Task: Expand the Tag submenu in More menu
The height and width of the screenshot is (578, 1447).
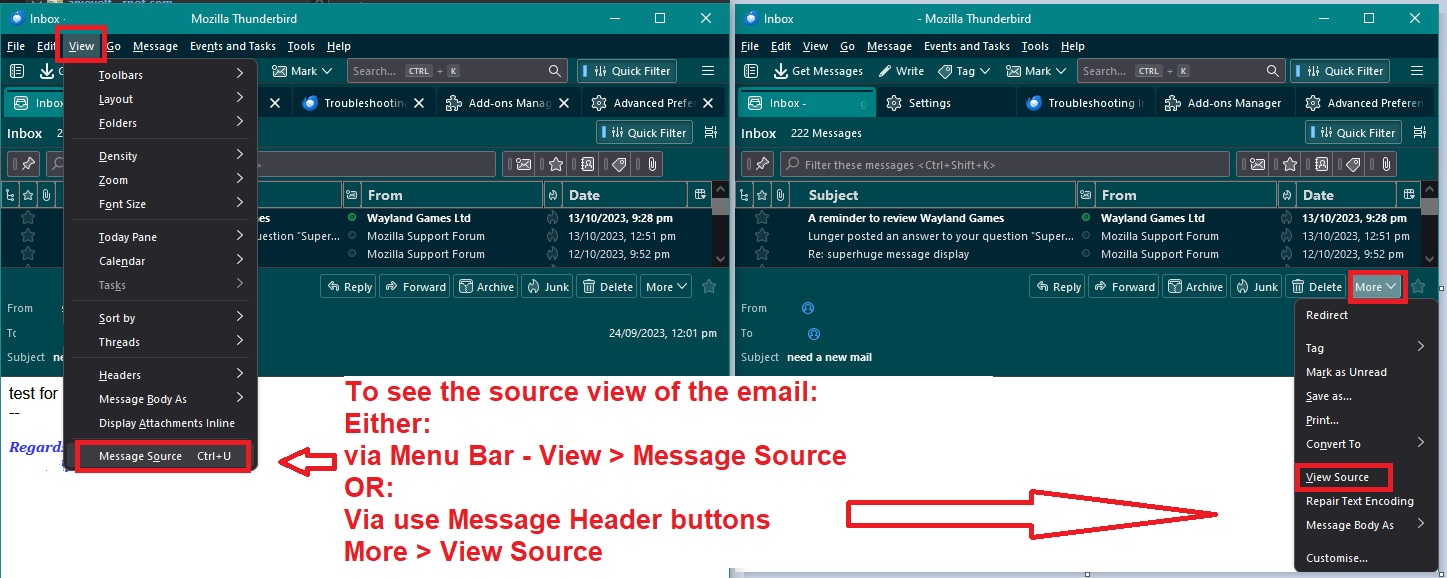Action: coord(1365,348)
